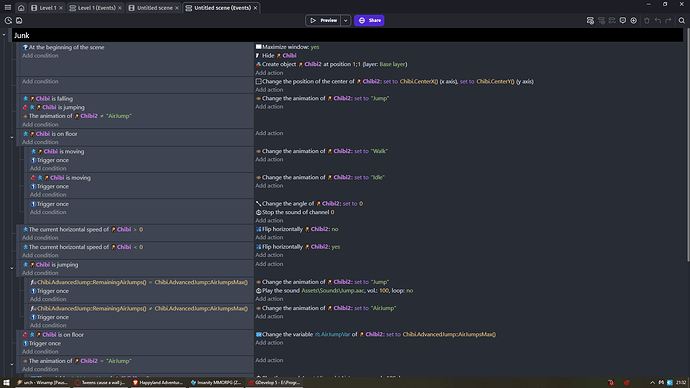Viewport: 690px width, 388px height.
Task: Click the inverted icon on 'Chibi is jumping' condition
Action: 25,107
